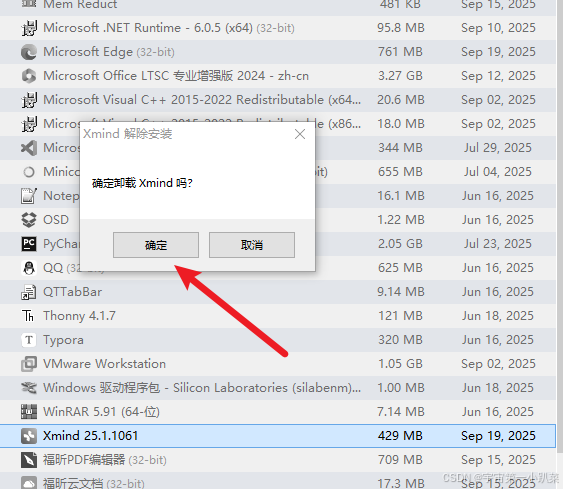563x489 pixels.
Task: Click the 确定卸载 Xmind 吗? message text
Action: click(x=142, y=183)
